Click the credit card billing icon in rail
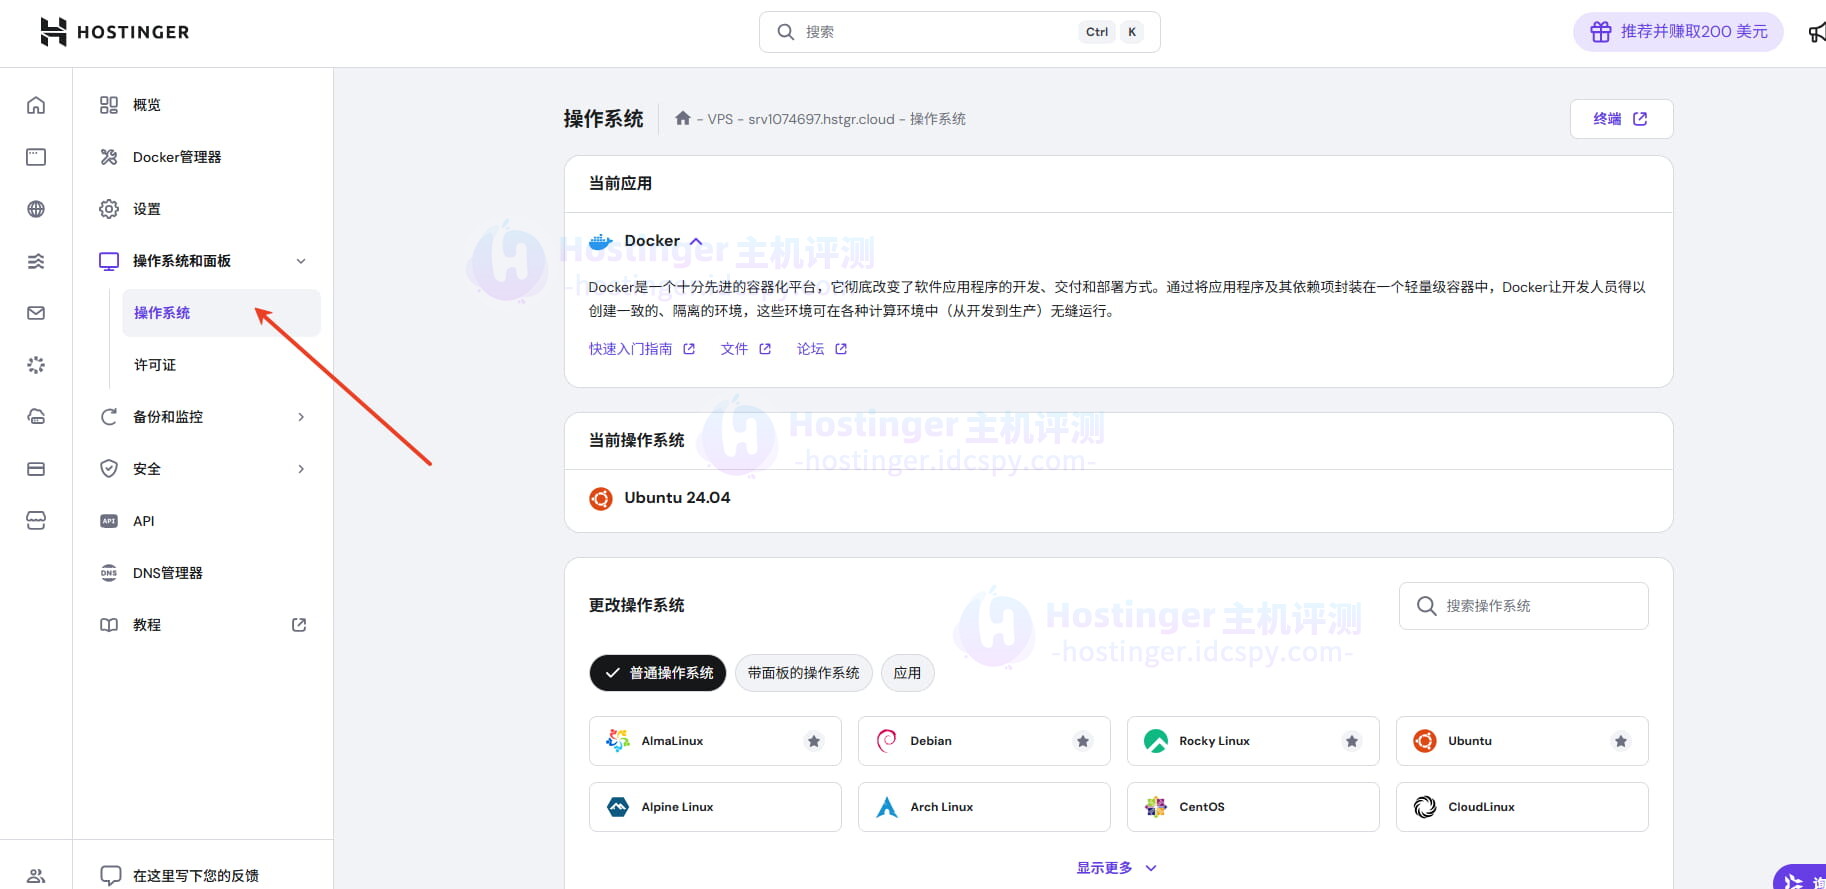1826x889 pixels. (36, 469)
